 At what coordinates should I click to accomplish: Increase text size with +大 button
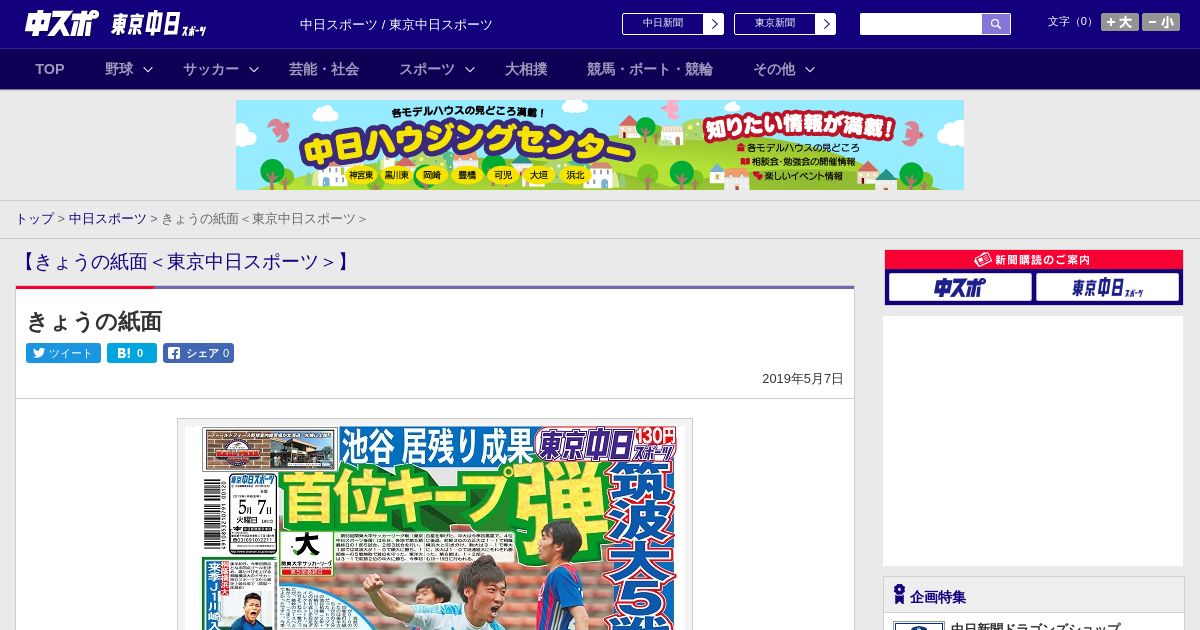pos(1120,22)
